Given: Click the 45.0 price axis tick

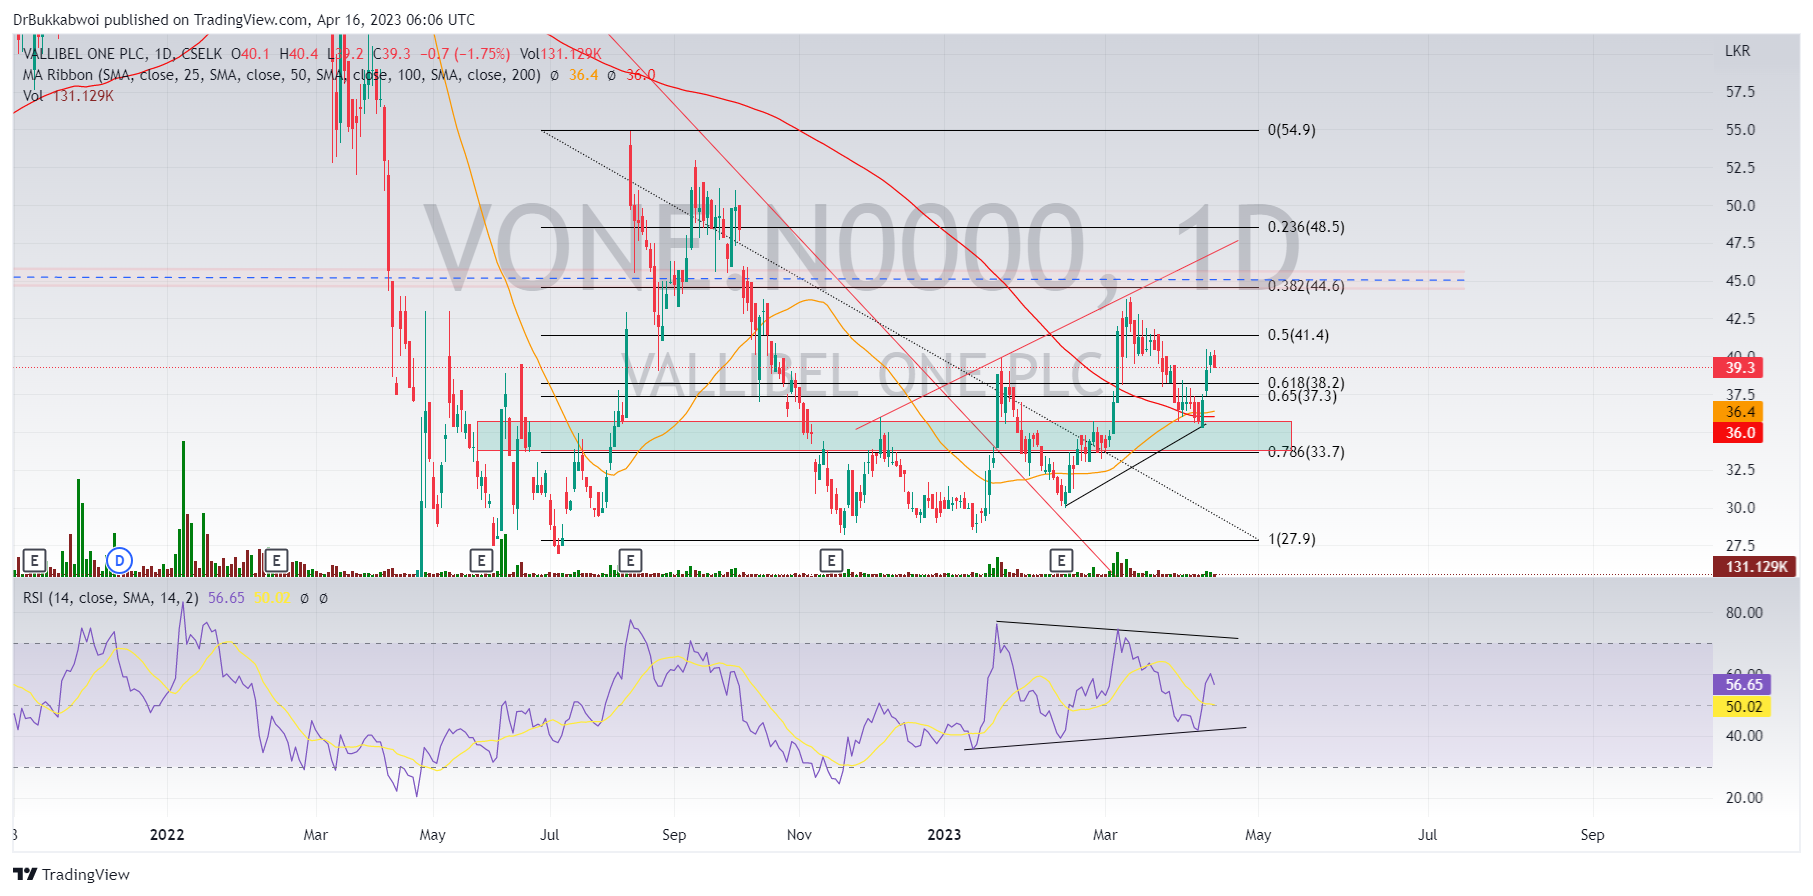Looking at the screenshot, I should (1740, 281).
